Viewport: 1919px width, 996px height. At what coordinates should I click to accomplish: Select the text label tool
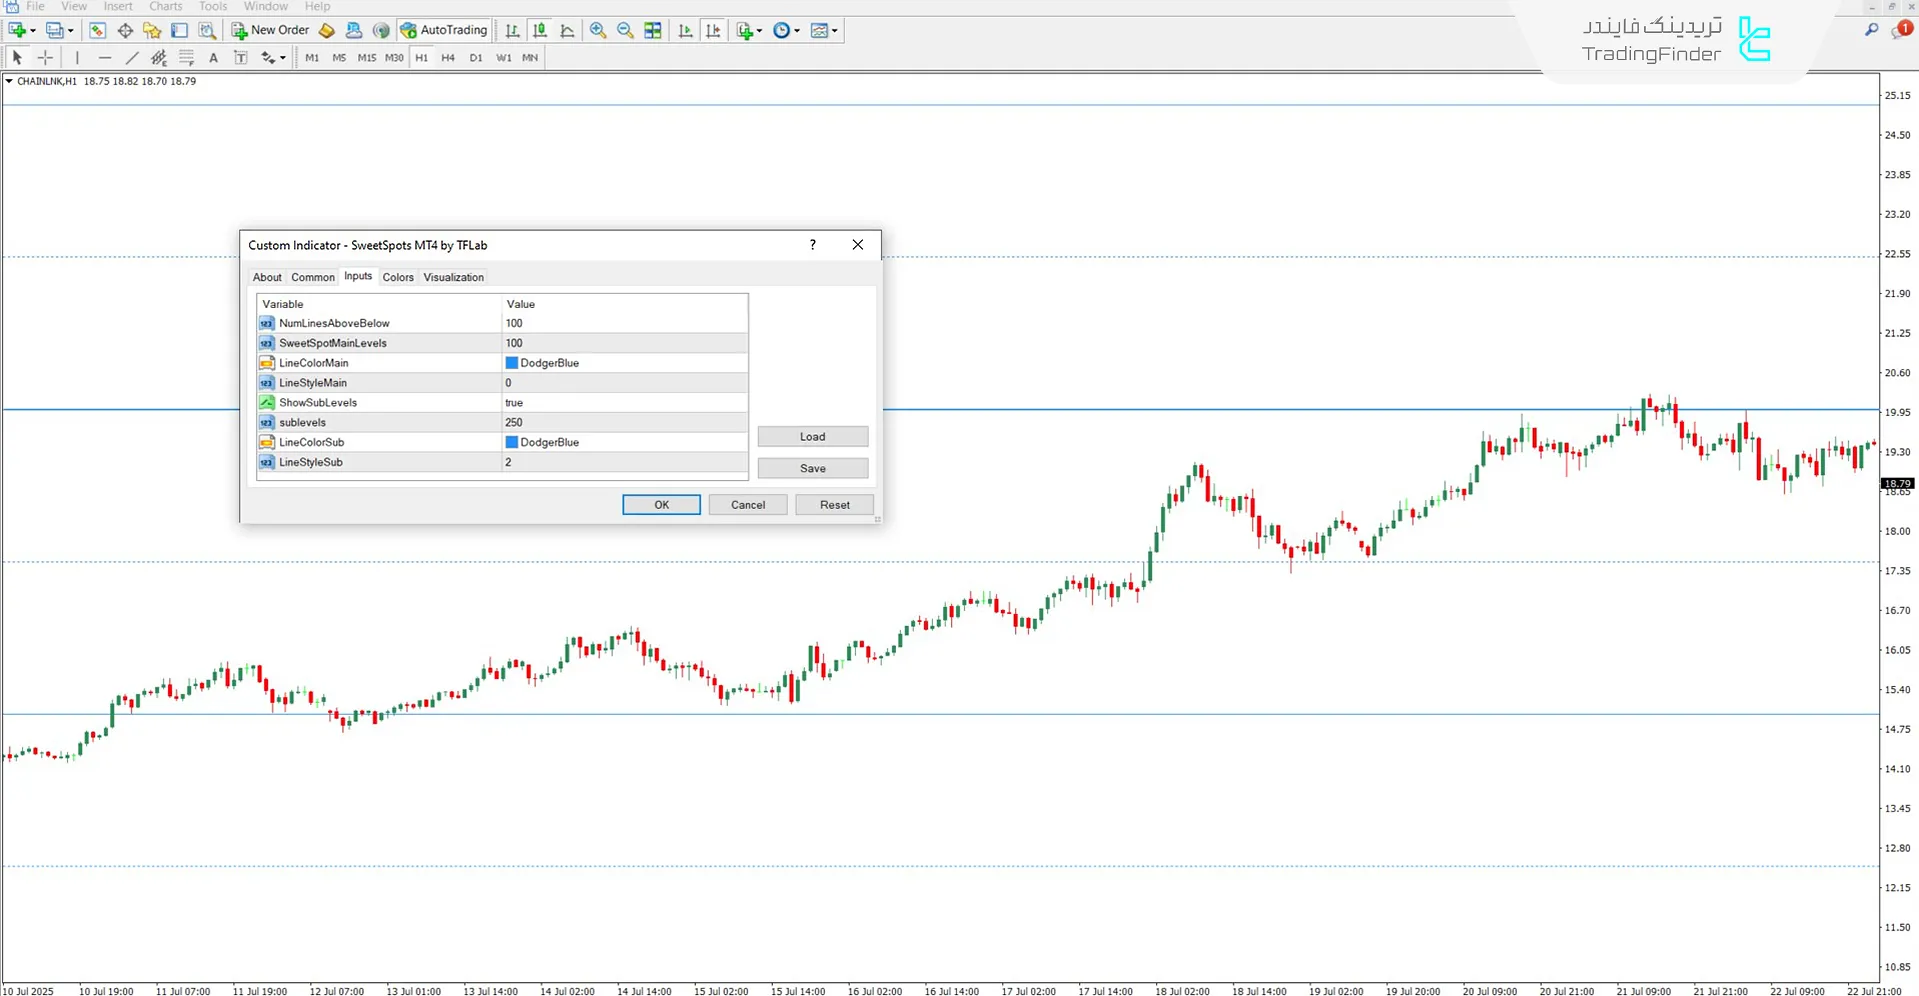pyautogui.click(x=213, y=58)
